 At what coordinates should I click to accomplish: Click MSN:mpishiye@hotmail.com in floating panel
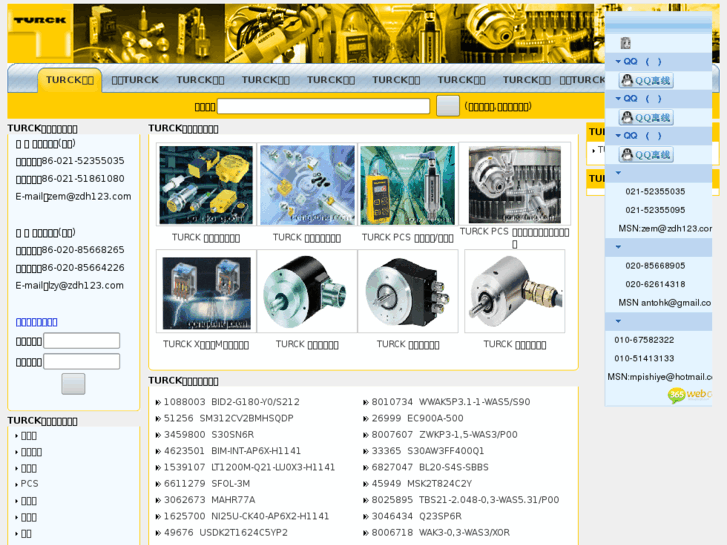pos(660,377)
